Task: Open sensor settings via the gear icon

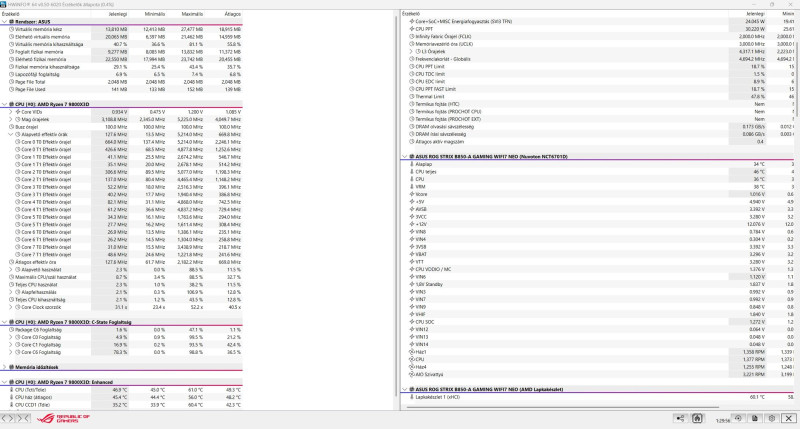Action: (771, 419)
